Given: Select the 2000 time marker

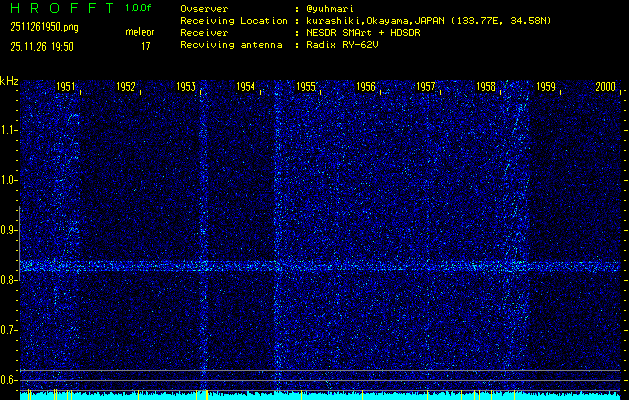Looking at the screenshot, I should (x=606, y=87).
